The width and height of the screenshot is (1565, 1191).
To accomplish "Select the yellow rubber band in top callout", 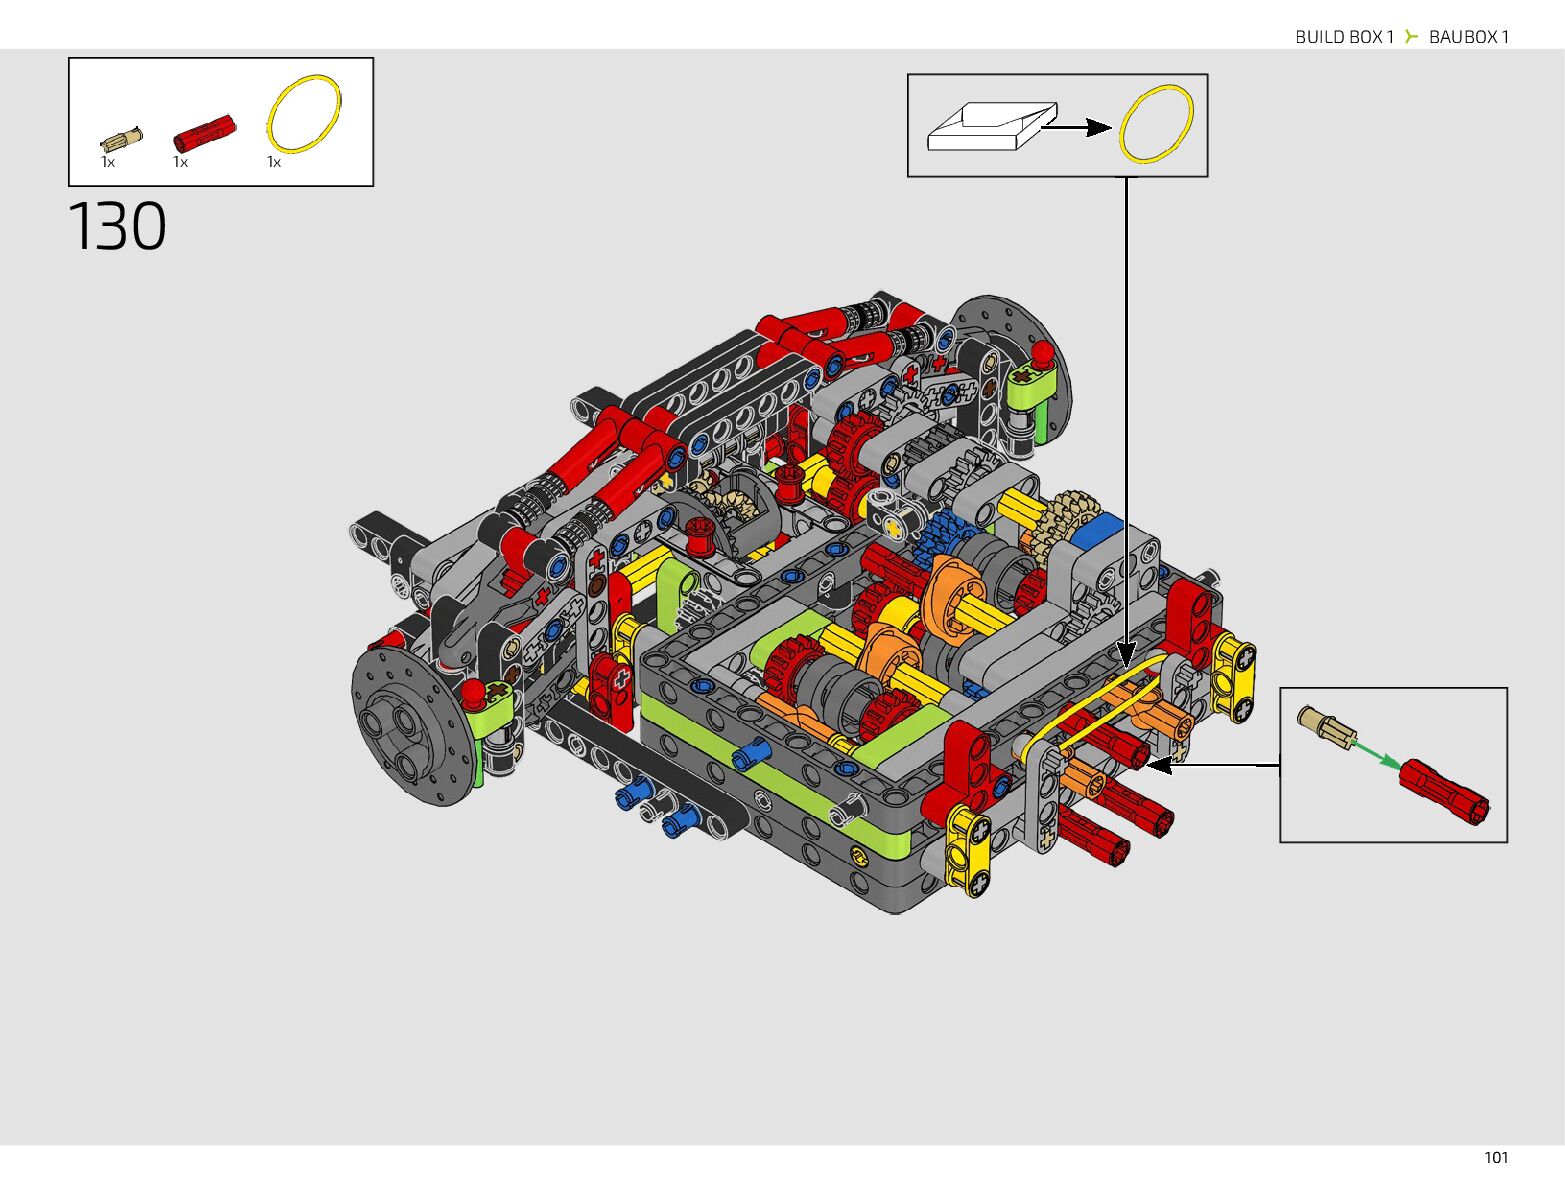I will (x=1156, y=124).
